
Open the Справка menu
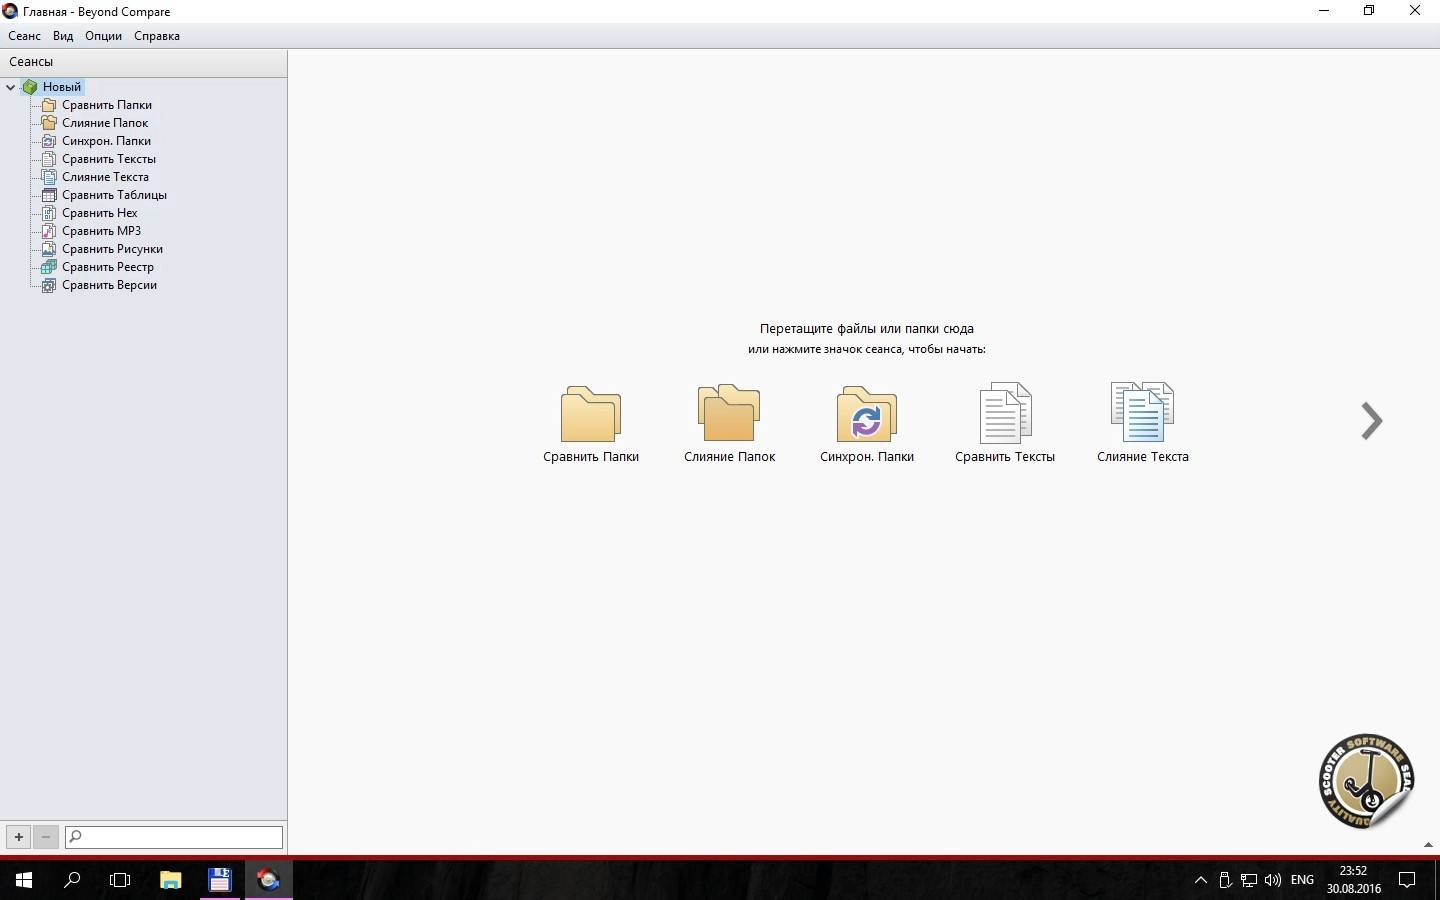point(157,36)
